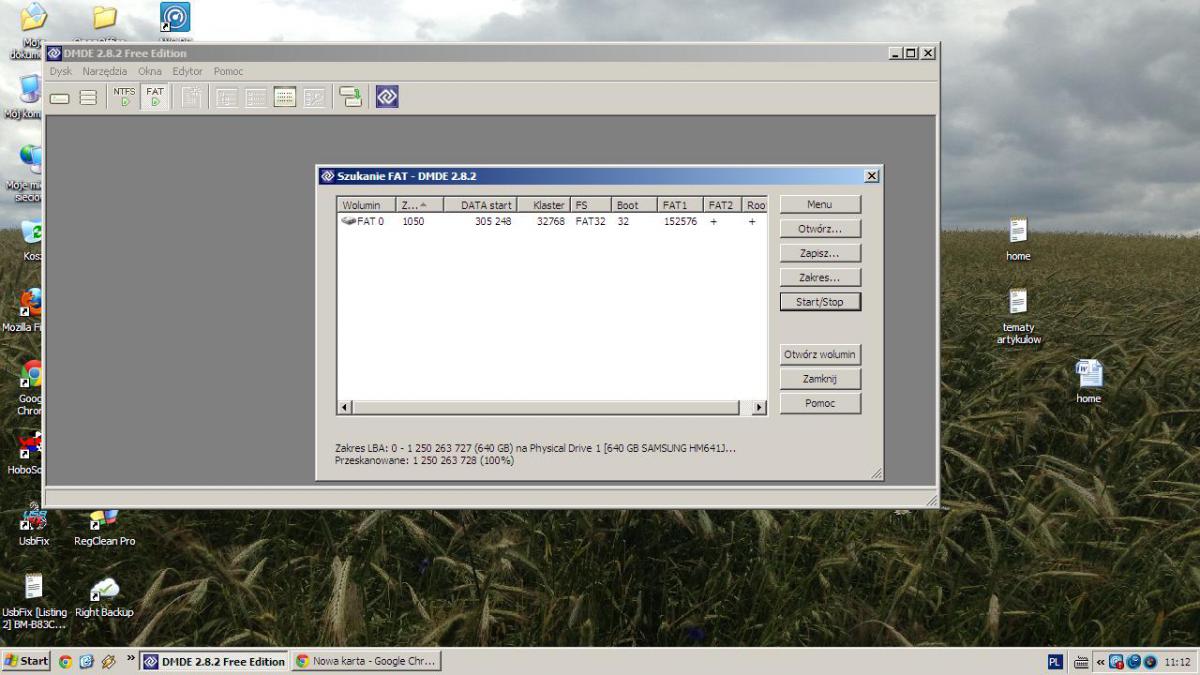Screen dimensions: 1200x675
Task: Click the Zamknij button
Action: pyautogui.click(x=820, y=379)
